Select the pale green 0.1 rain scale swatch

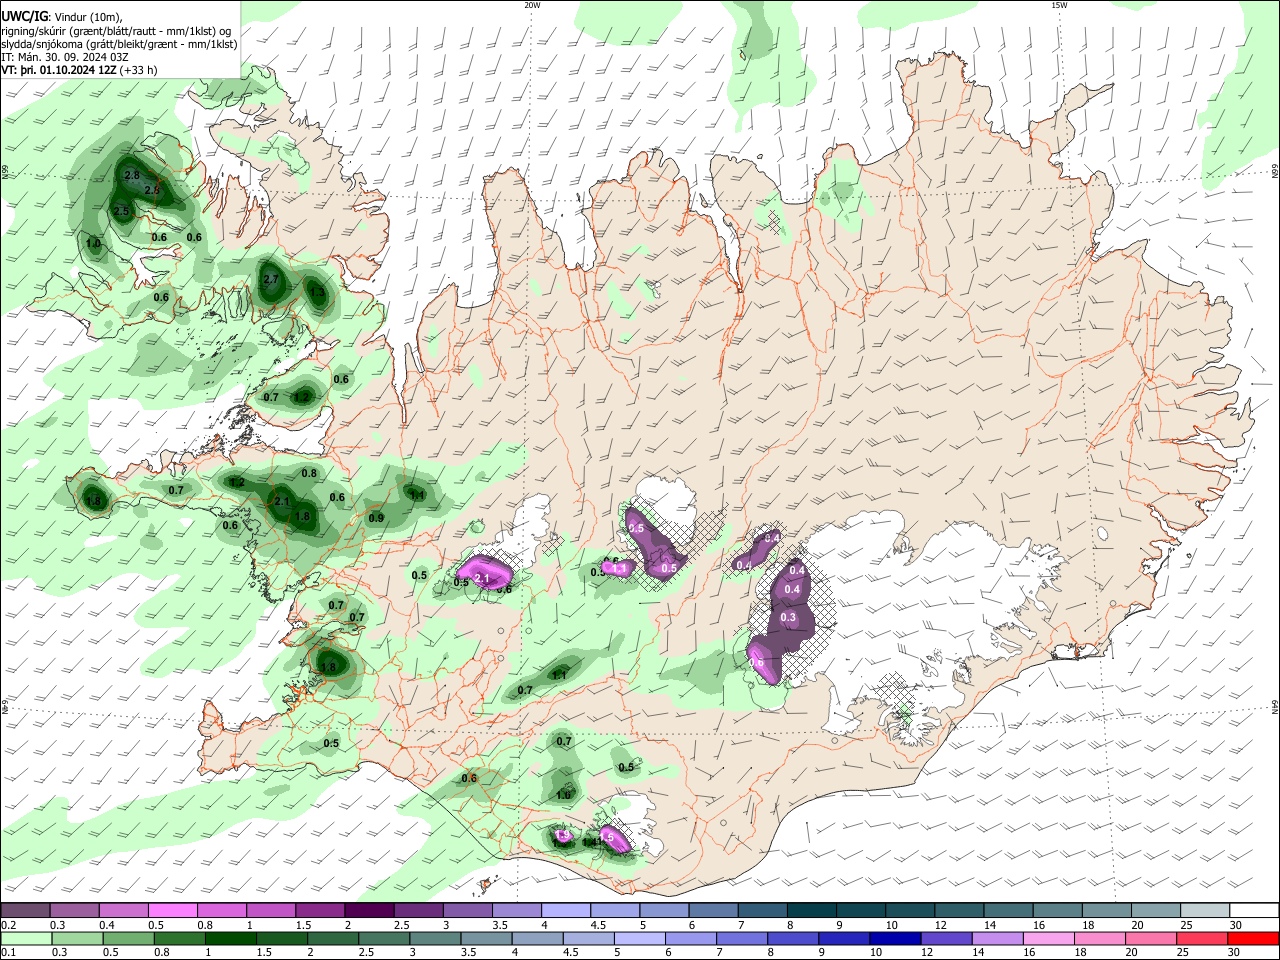click(26, 938)
